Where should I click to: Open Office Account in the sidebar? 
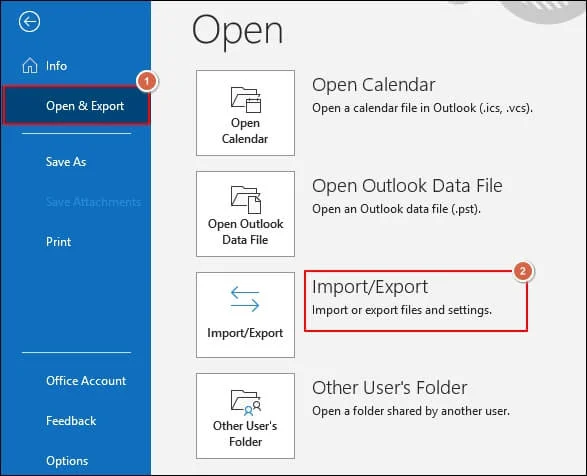coord(86,381)
